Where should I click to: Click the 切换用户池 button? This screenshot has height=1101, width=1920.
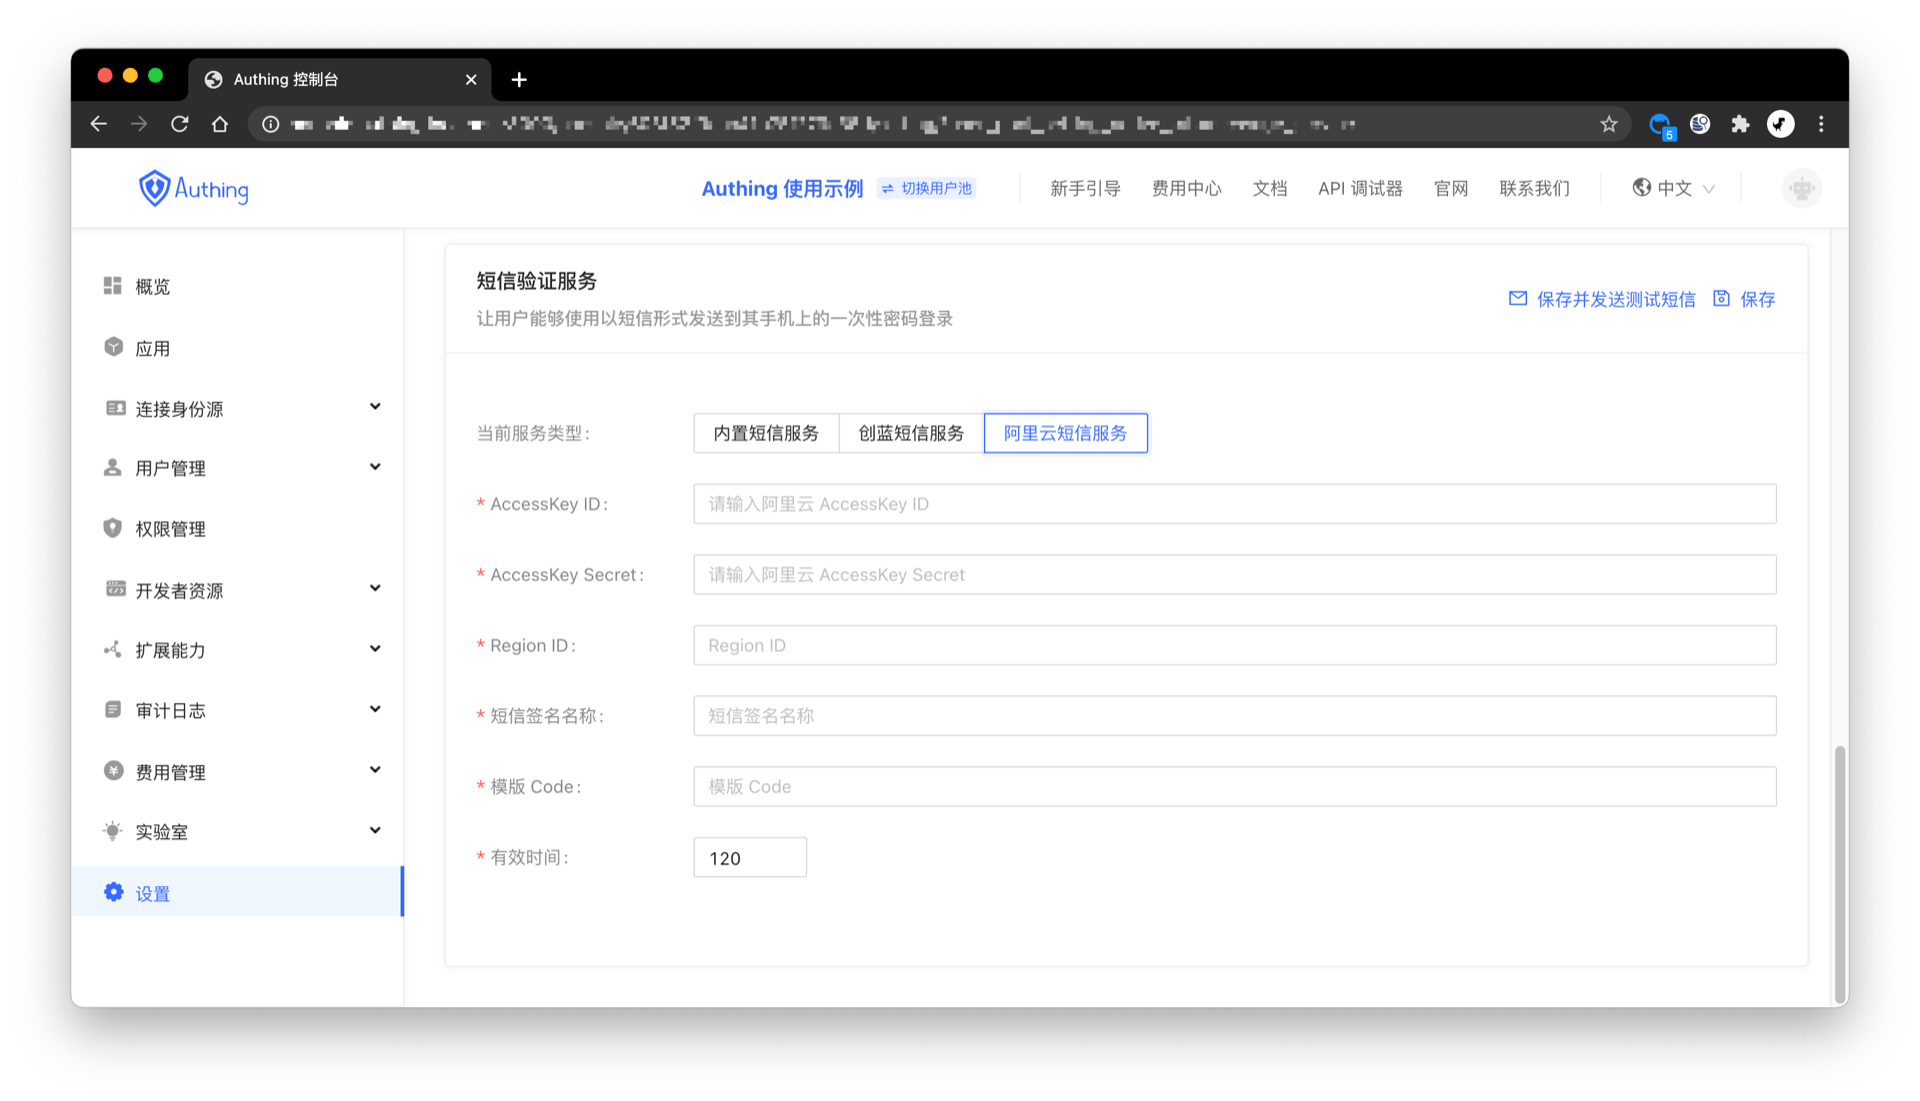[x=927, y=188]
